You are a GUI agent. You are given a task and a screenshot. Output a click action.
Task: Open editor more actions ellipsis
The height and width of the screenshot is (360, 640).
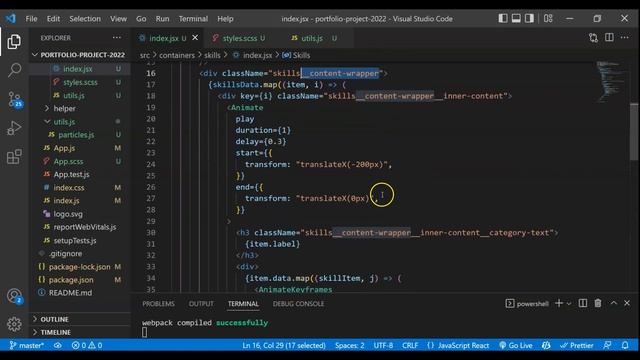click(x=624, y=38)
